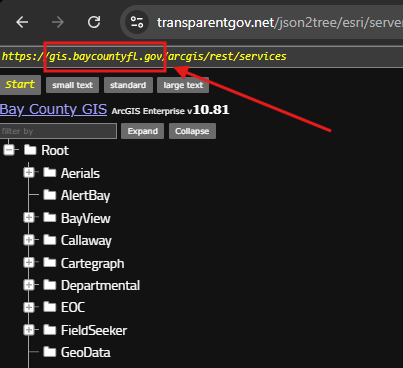Viewport: 403px width, 368px height.
Task: Expand the Aerials folder plus box
Action: click(x=29, y=173)
